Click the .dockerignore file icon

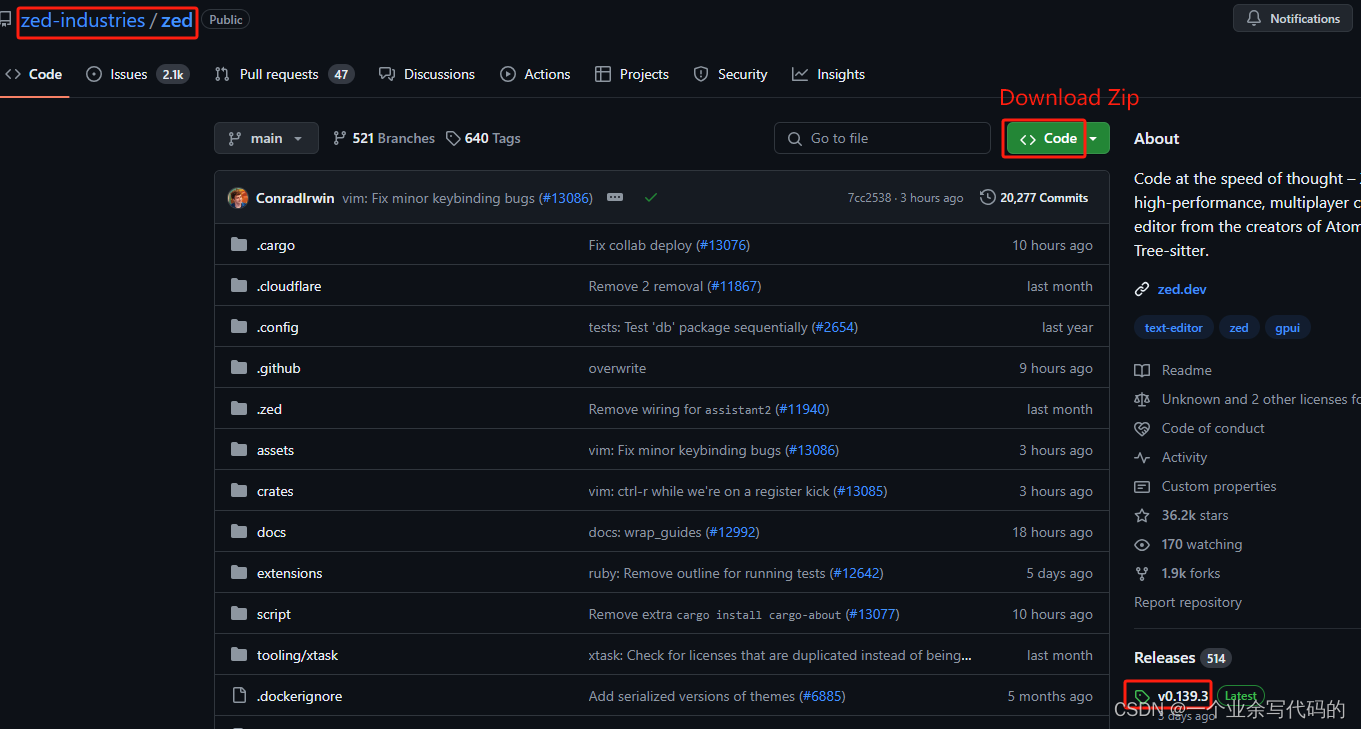239,696
